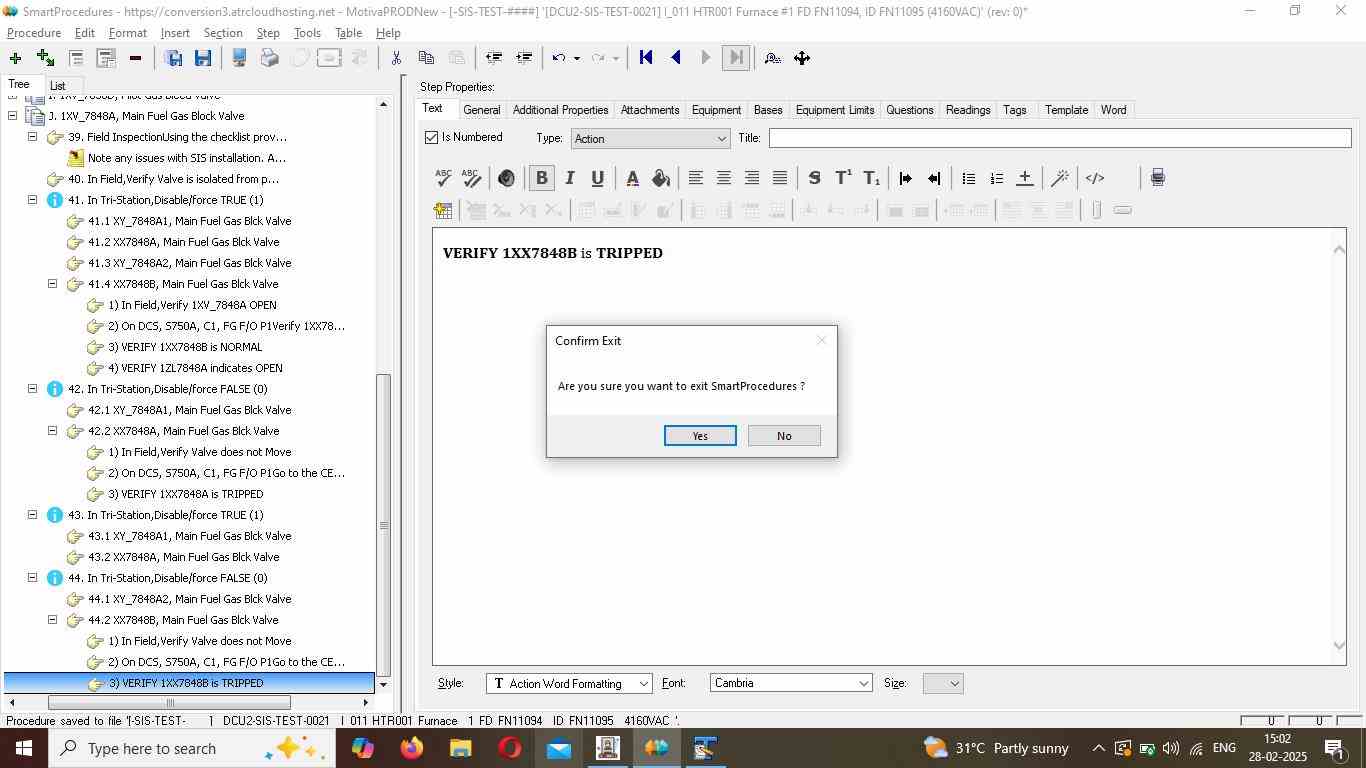Click the Windows Start button
This screenshot has width=1366, height=768.
click(23, 748)
